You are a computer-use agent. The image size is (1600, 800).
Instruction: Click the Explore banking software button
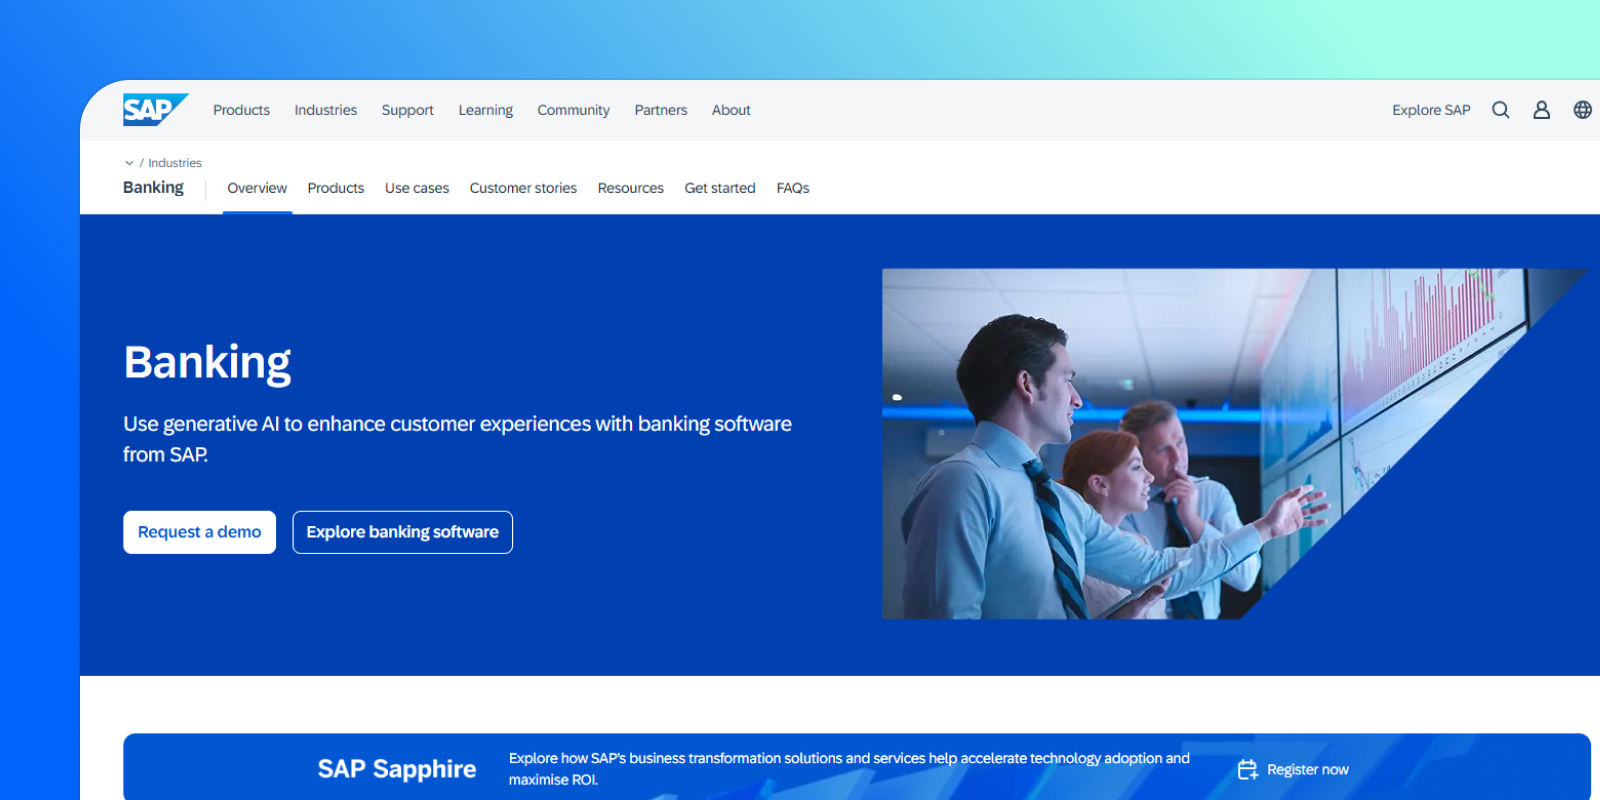[x=402, y=532]
